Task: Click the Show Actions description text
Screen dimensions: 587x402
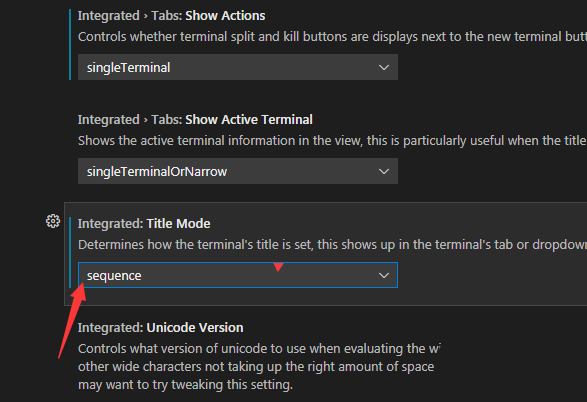Action: (x=332, y=37)
